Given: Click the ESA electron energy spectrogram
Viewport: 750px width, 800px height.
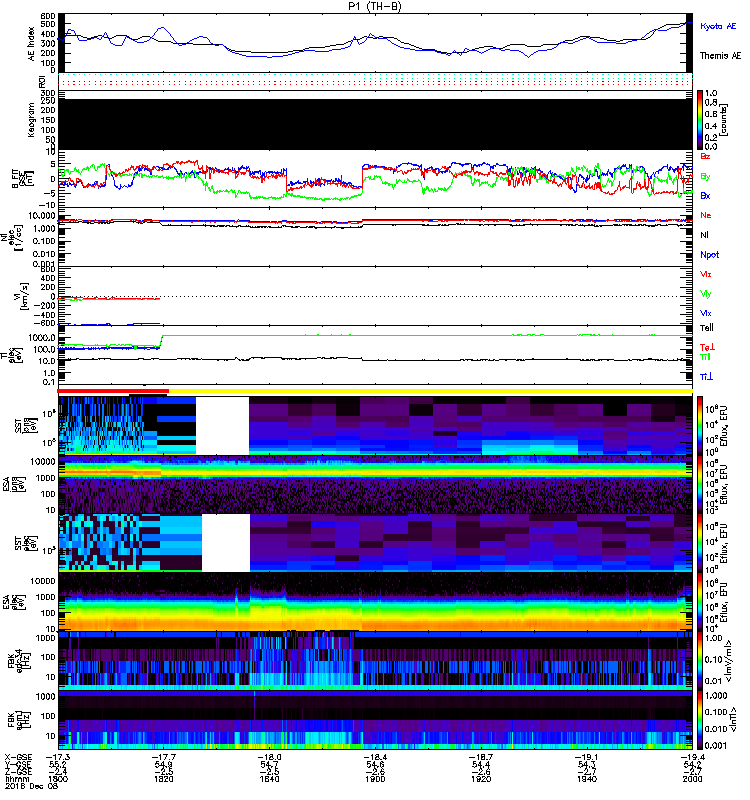Looking at the screenshot, I should pyautogui.click(x=375, y=602).
